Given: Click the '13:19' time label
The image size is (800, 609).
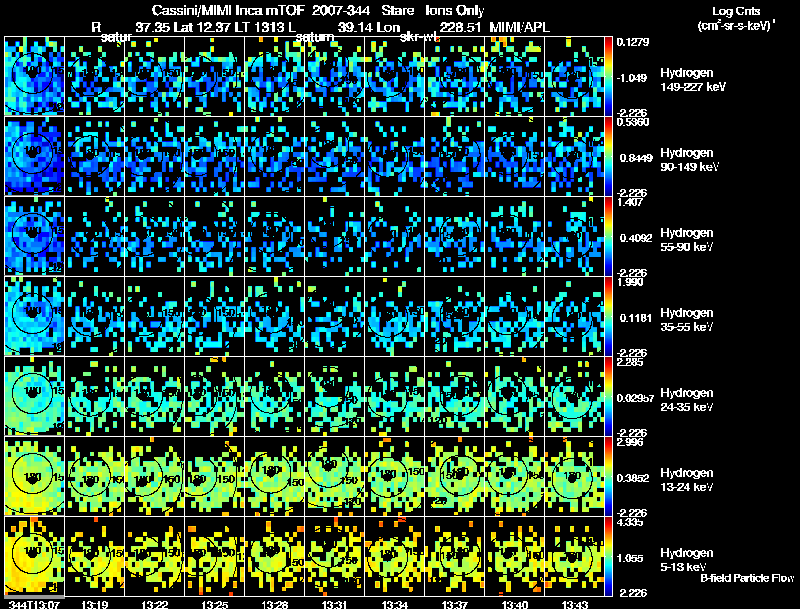Looking at the screenshot, I should click(x=94, y=604).
